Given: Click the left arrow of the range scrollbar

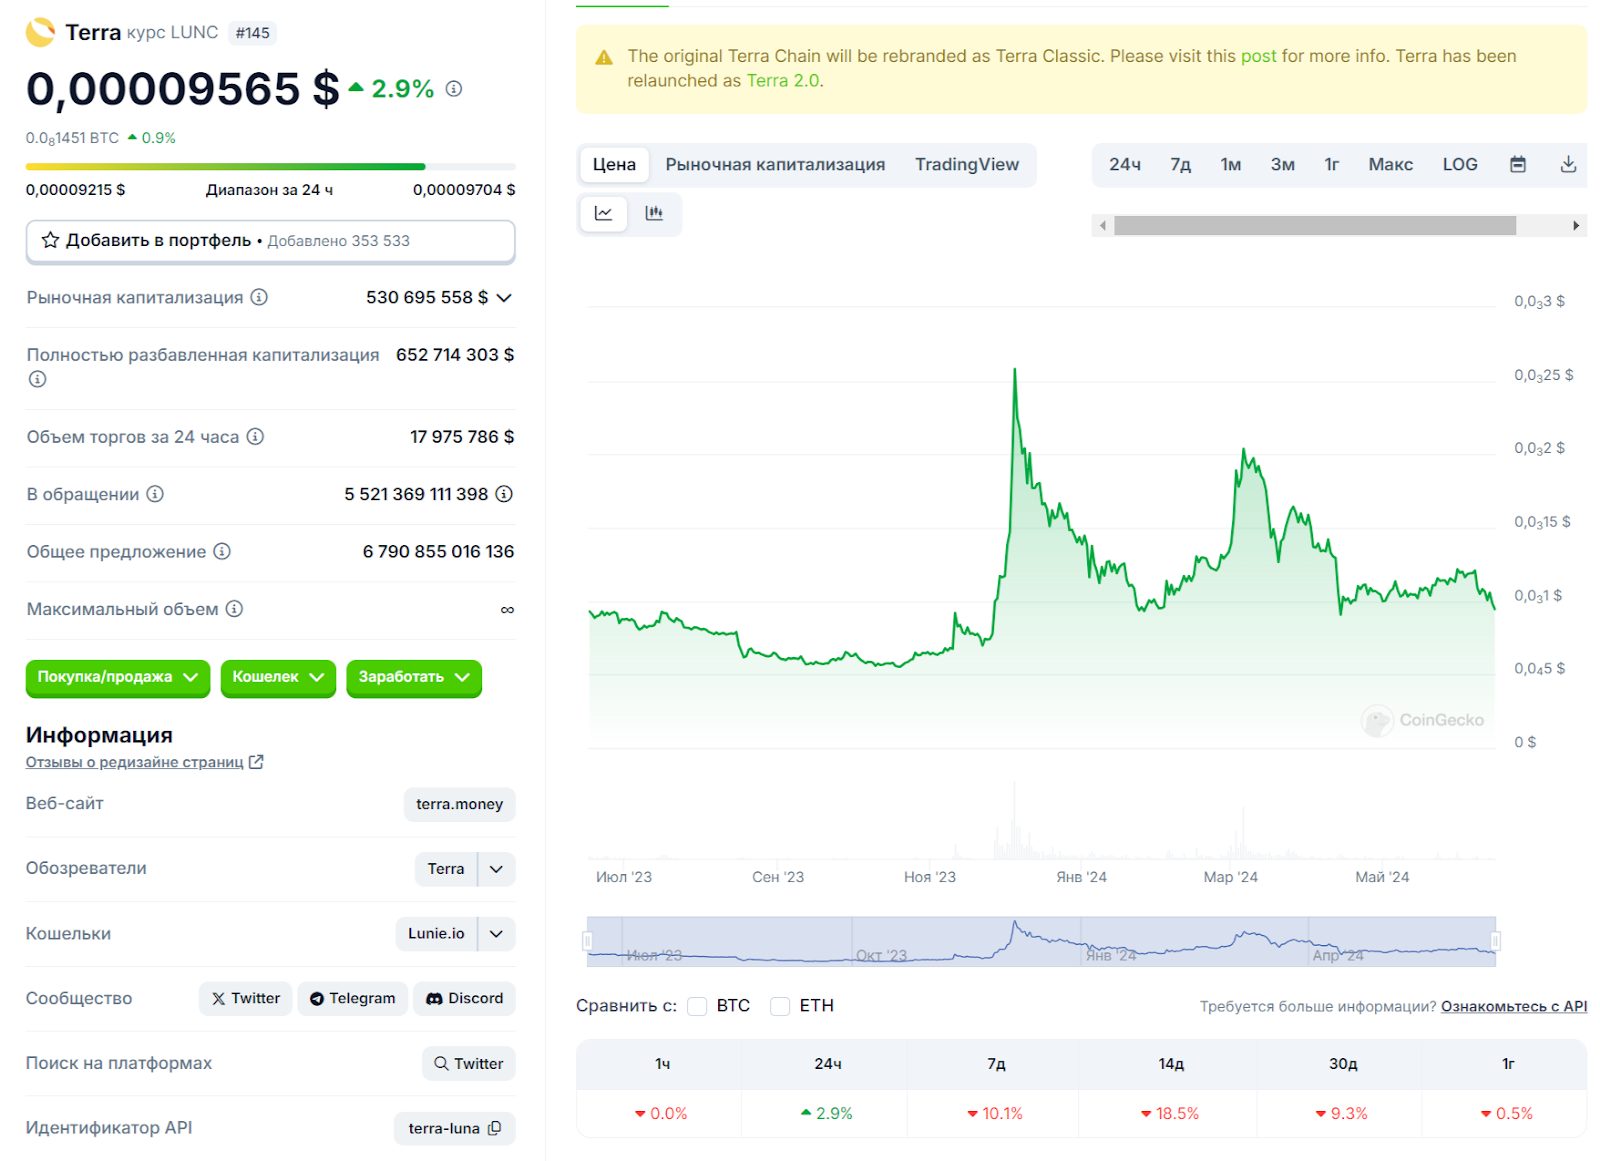Looking at the screenshot, I should click(1103, 226).
